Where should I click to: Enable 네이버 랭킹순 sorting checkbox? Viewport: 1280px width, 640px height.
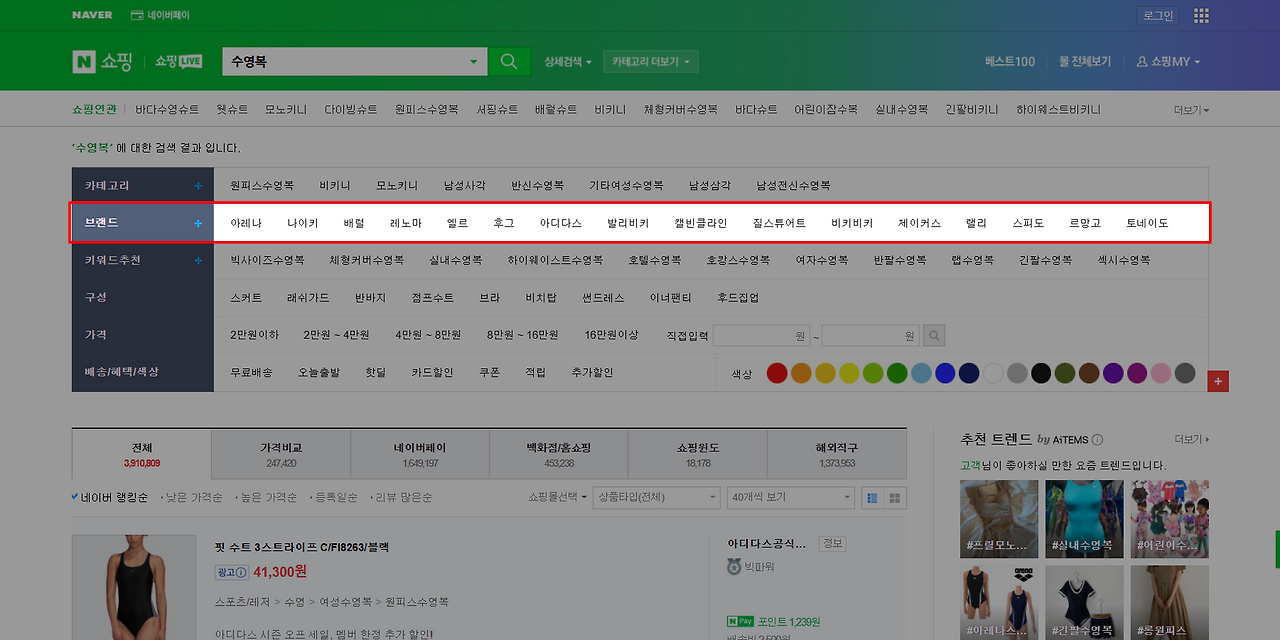(x=73, y=497)
